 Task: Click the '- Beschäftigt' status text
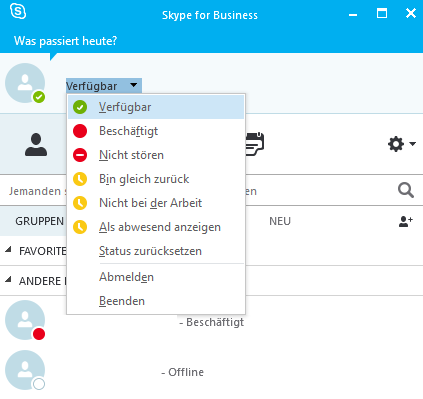[x=212, y=322]
